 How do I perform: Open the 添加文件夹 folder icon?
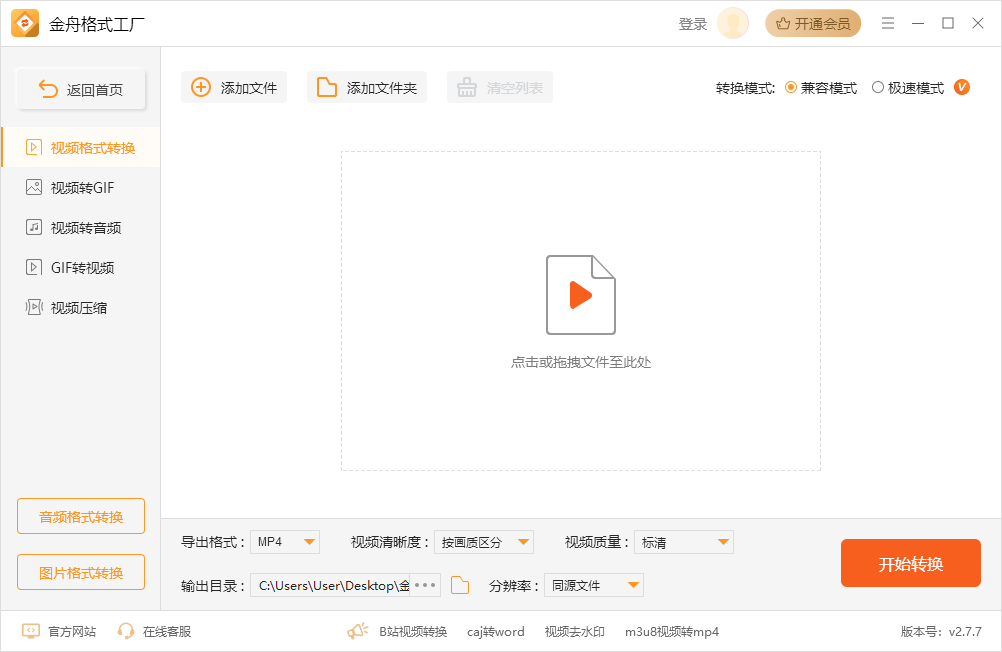pyautogui.click(x=325, y=87)
